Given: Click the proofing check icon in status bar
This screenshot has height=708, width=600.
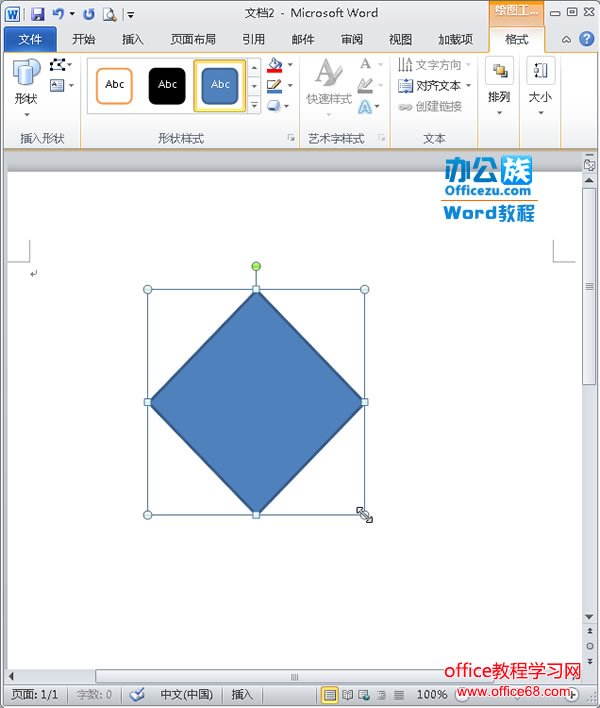Looking at the screenshot, I should tap(137, 694).
